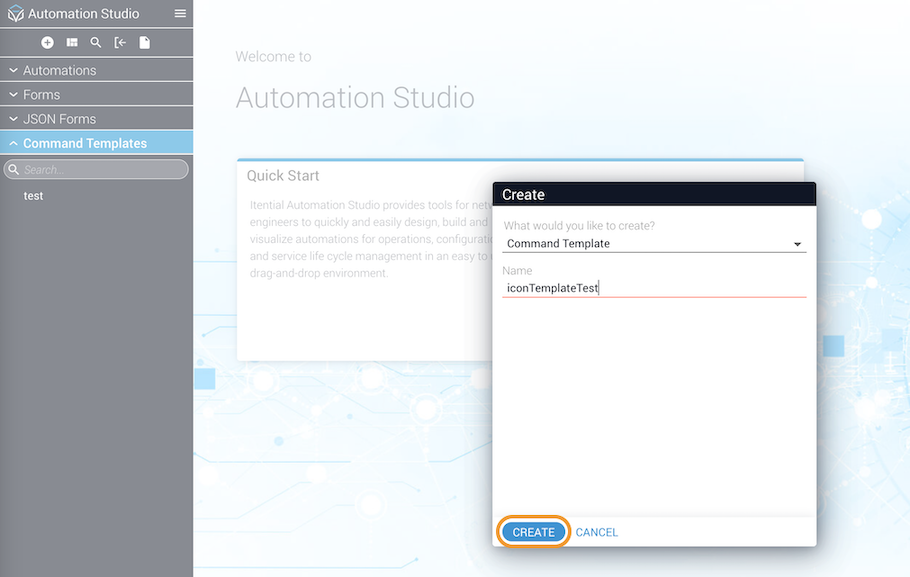Click the CANCEL link in Create dialog
Image resolution: width=910 pixels, height=577 pixels.
click(597, 532)
